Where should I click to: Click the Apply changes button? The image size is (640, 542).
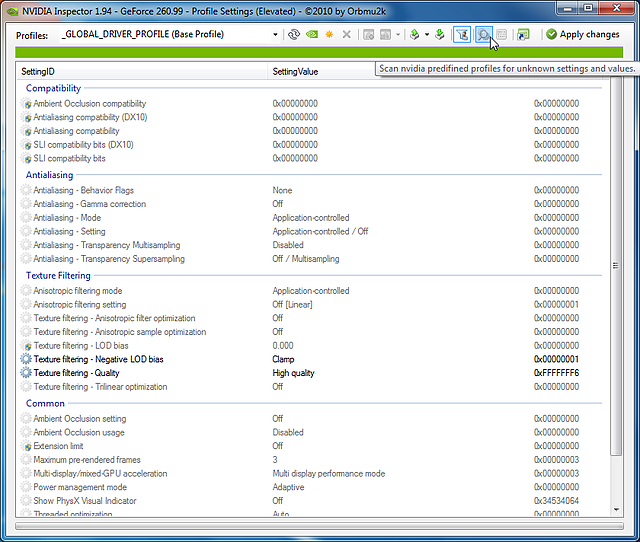[583, 35]
